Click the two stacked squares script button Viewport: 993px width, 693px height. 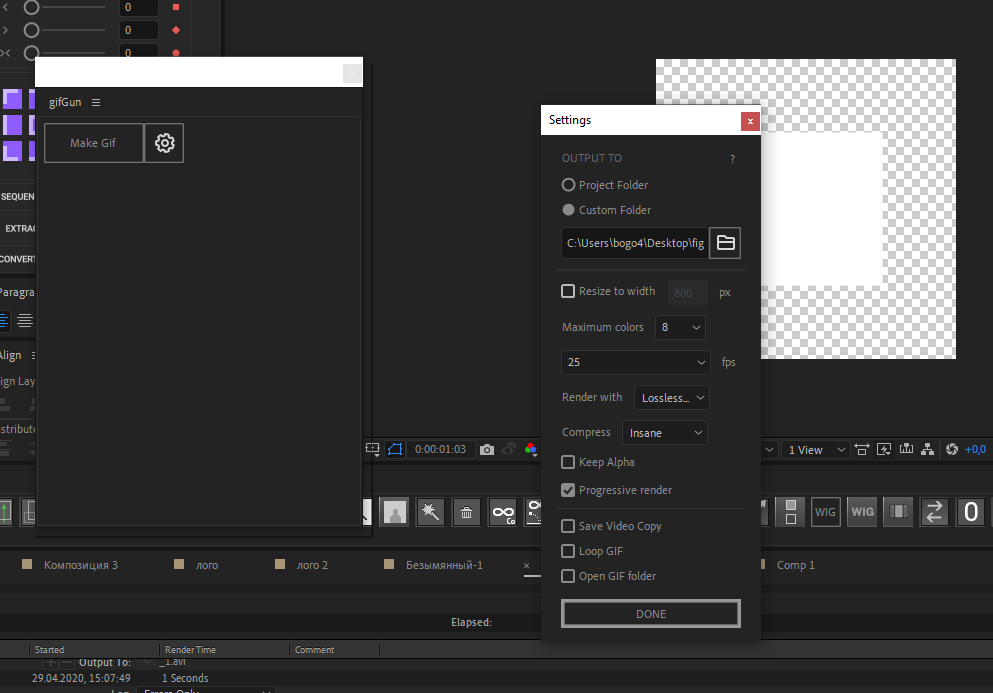coord(790,512)
